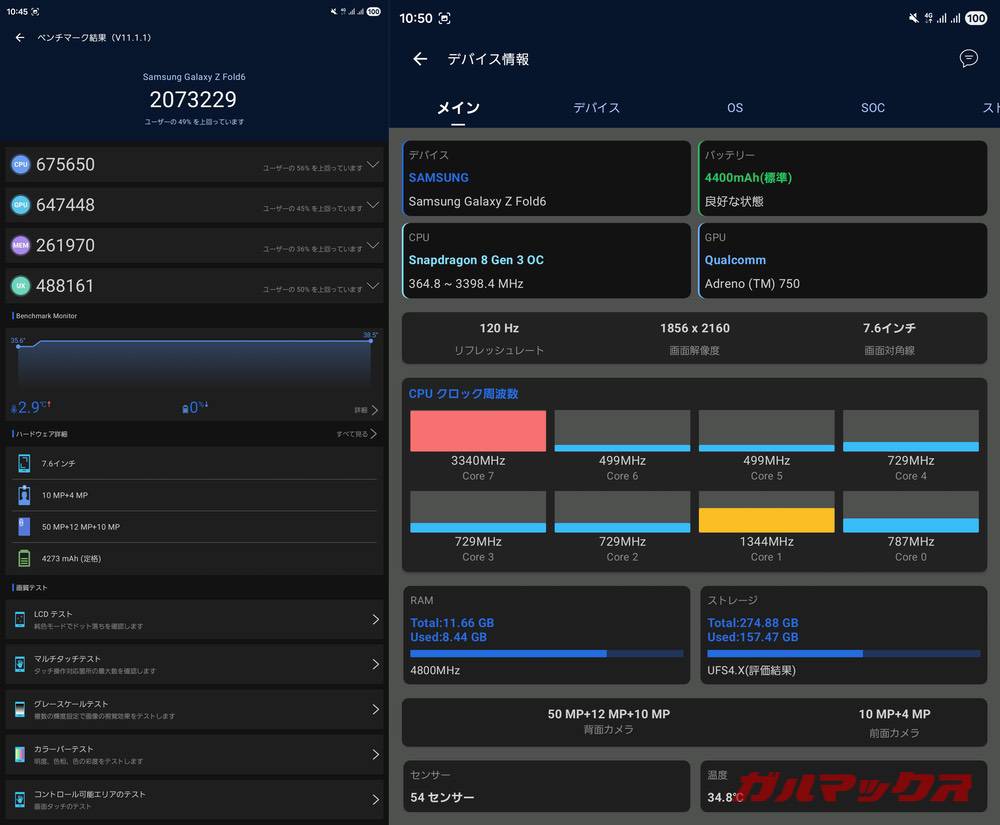
Task: Click the front camera 10 MP+4 MP icon
Action: [x=24, y=495]
